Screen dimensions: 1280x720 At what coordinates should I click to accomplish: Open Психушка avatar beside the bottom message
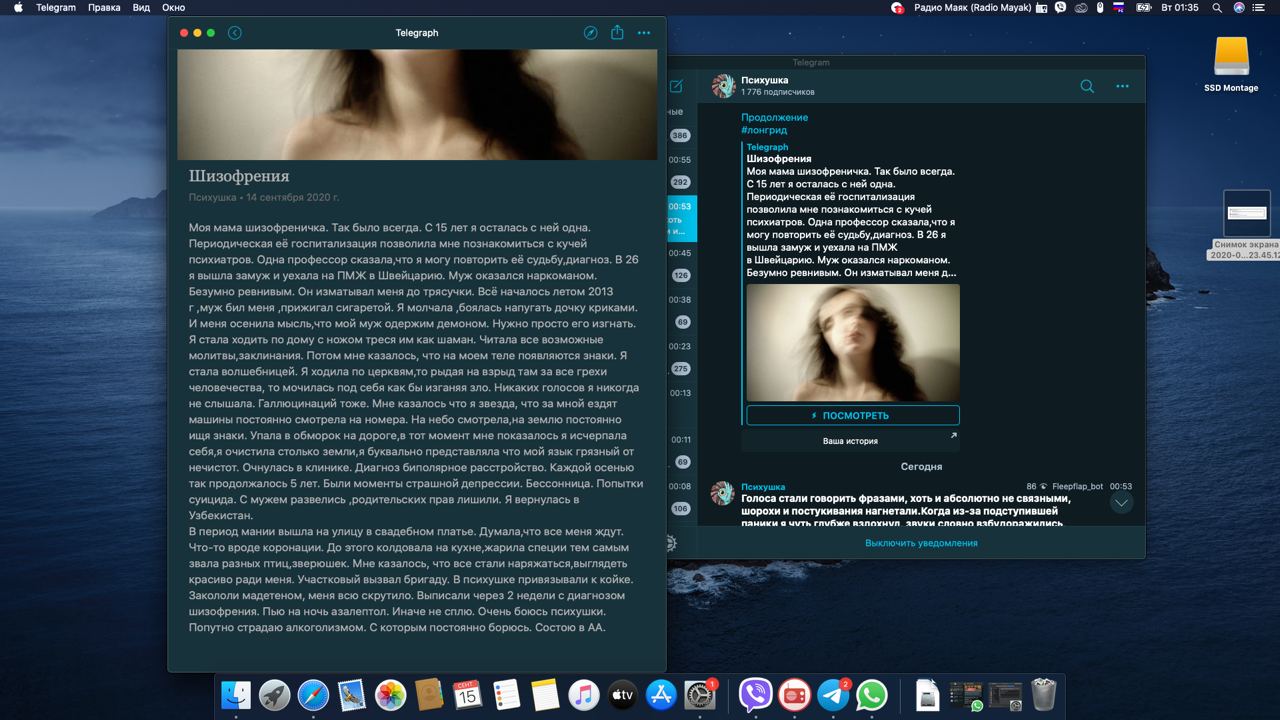click(723, 493)
